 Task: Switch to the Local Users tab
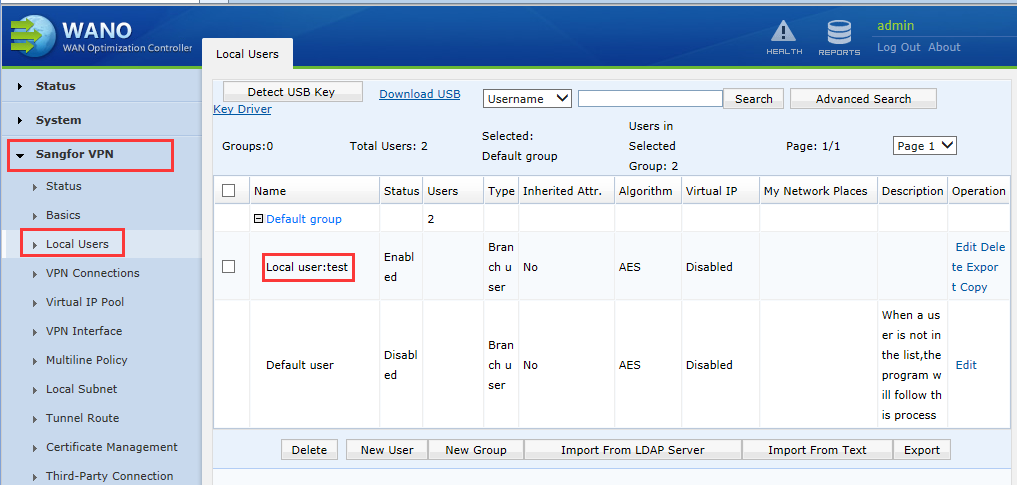tap(247, 53)
